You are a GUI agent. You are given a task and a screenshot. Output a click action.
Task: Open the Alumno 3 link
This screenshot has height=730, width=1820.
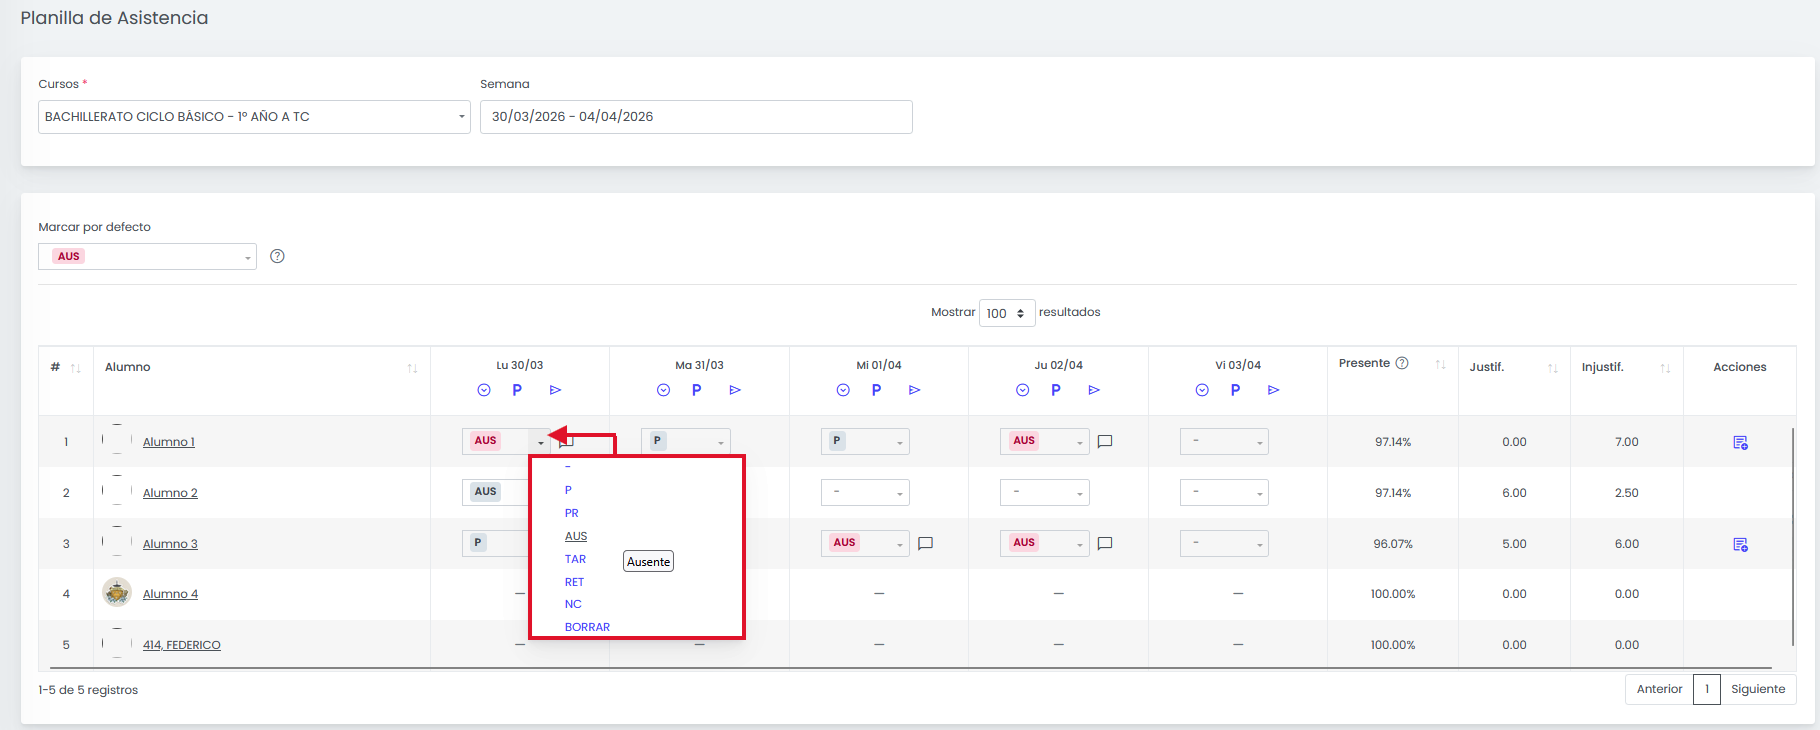pos(170,544)
